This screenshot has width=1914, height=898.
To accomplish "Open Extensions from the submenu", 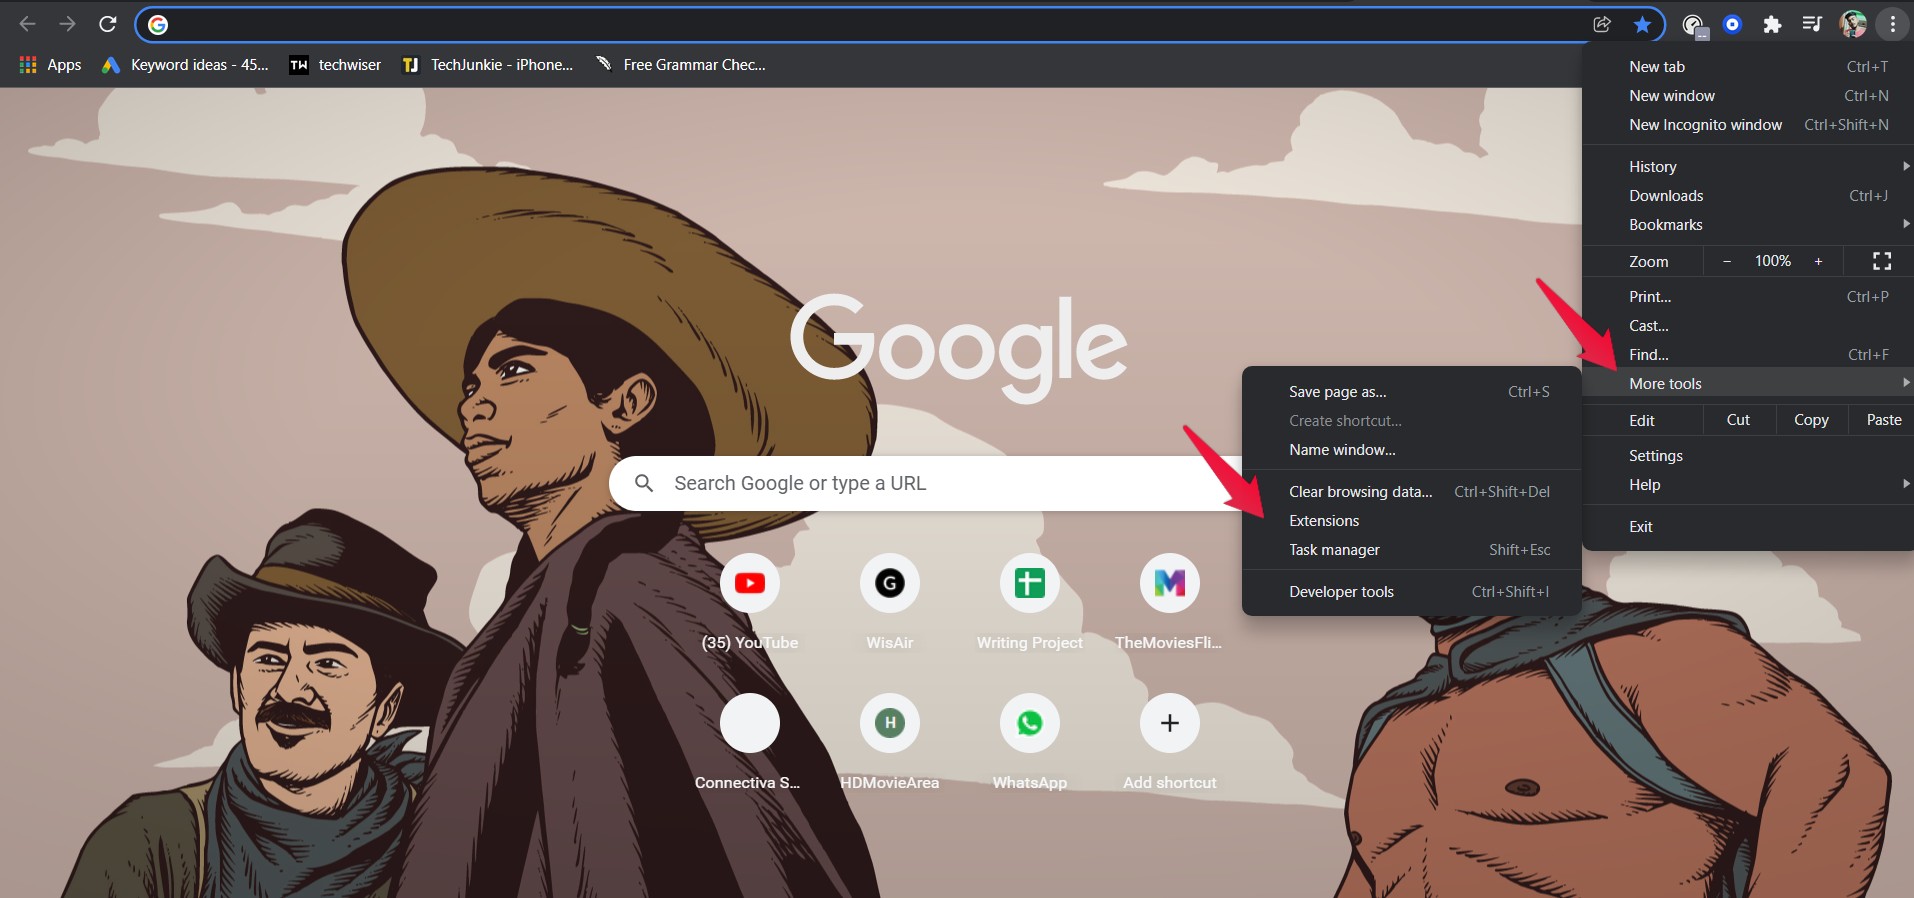I will pyautogui.click(x=1412, y=521).
